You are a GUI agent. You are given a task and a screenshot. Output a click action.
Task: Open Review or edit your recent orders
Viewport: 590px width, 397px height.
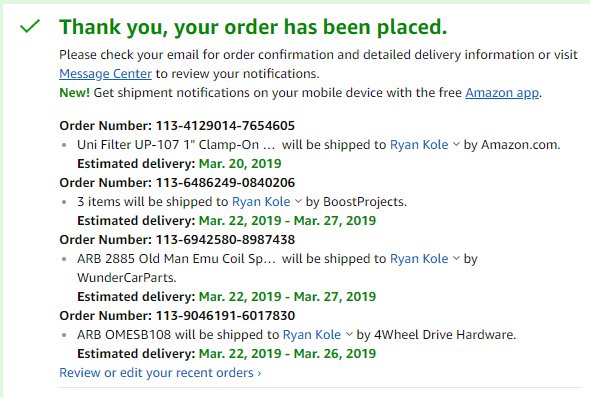pyautogui.click(x=160, y=373)
